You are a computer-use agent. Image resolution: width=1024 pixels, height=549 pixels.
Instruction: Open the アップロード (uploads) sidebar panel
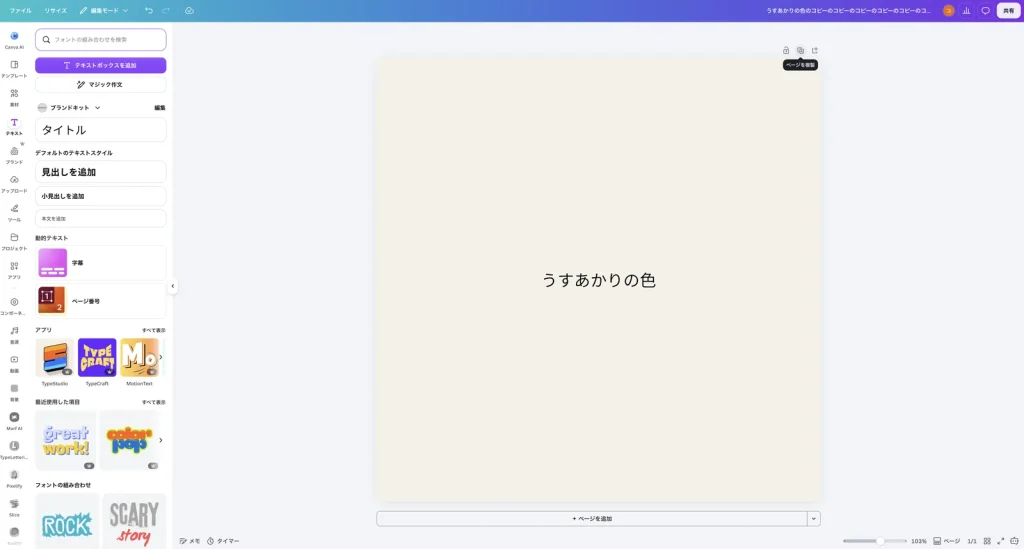click(14, 183)
